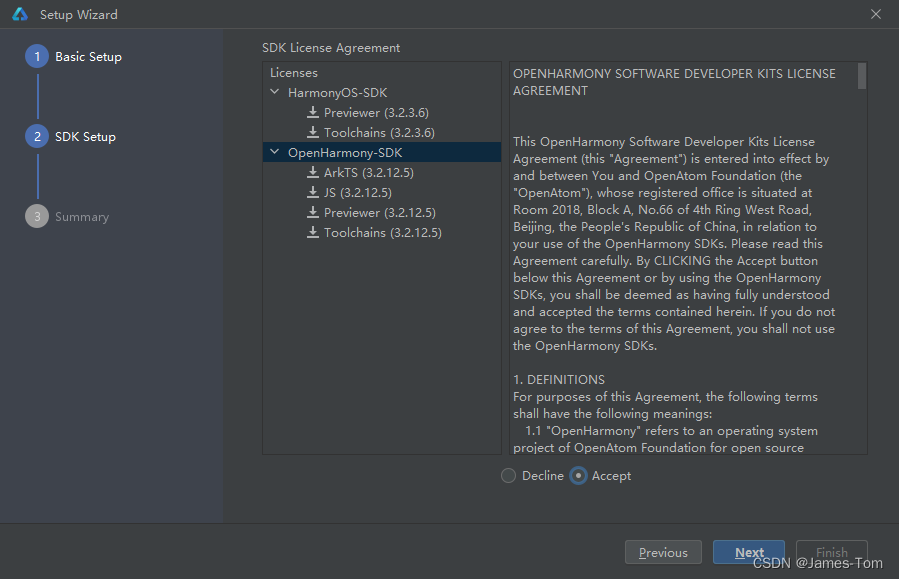Select the OpenHarmony-SDK license entry
Image resolution: width=899 pixels, height=579 pixels.
382,152
